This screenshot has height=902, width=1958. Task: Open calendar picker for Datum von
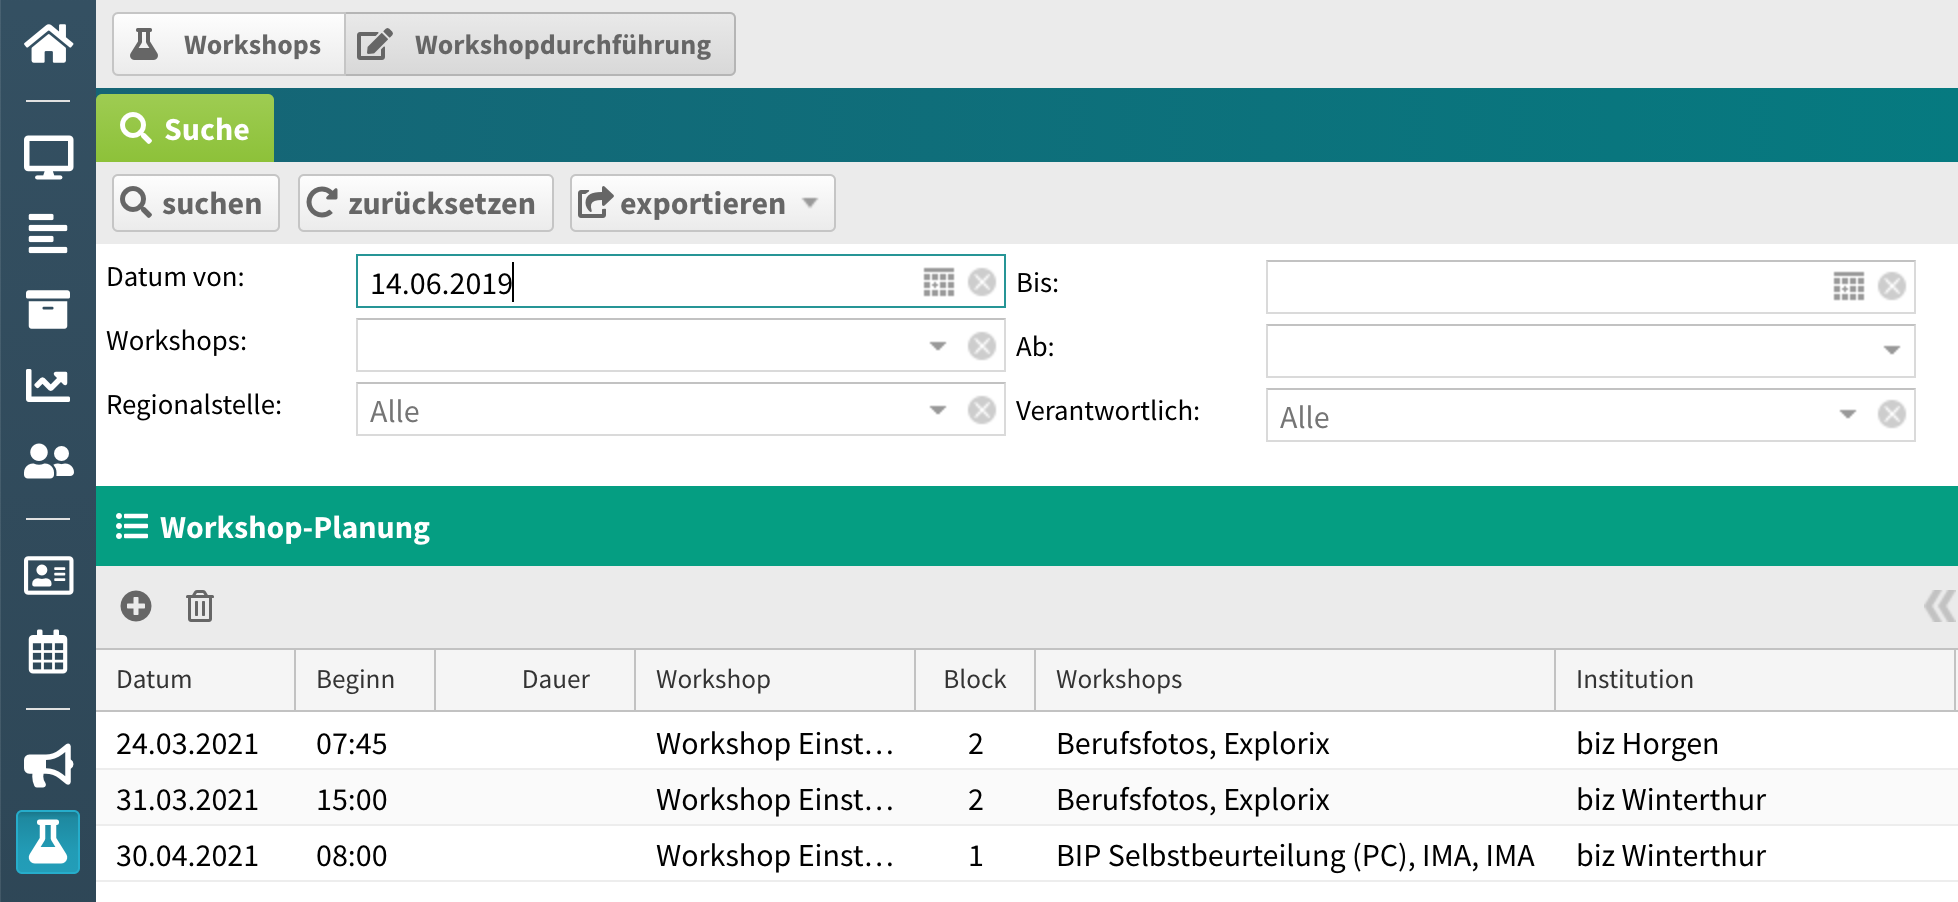pyautogui.click(x=939, y=282)
